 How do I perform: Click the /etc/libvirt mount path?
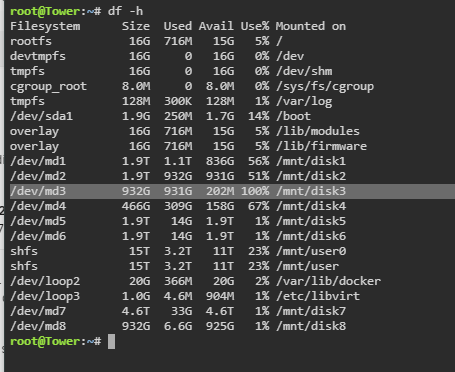tap(318, 296)
